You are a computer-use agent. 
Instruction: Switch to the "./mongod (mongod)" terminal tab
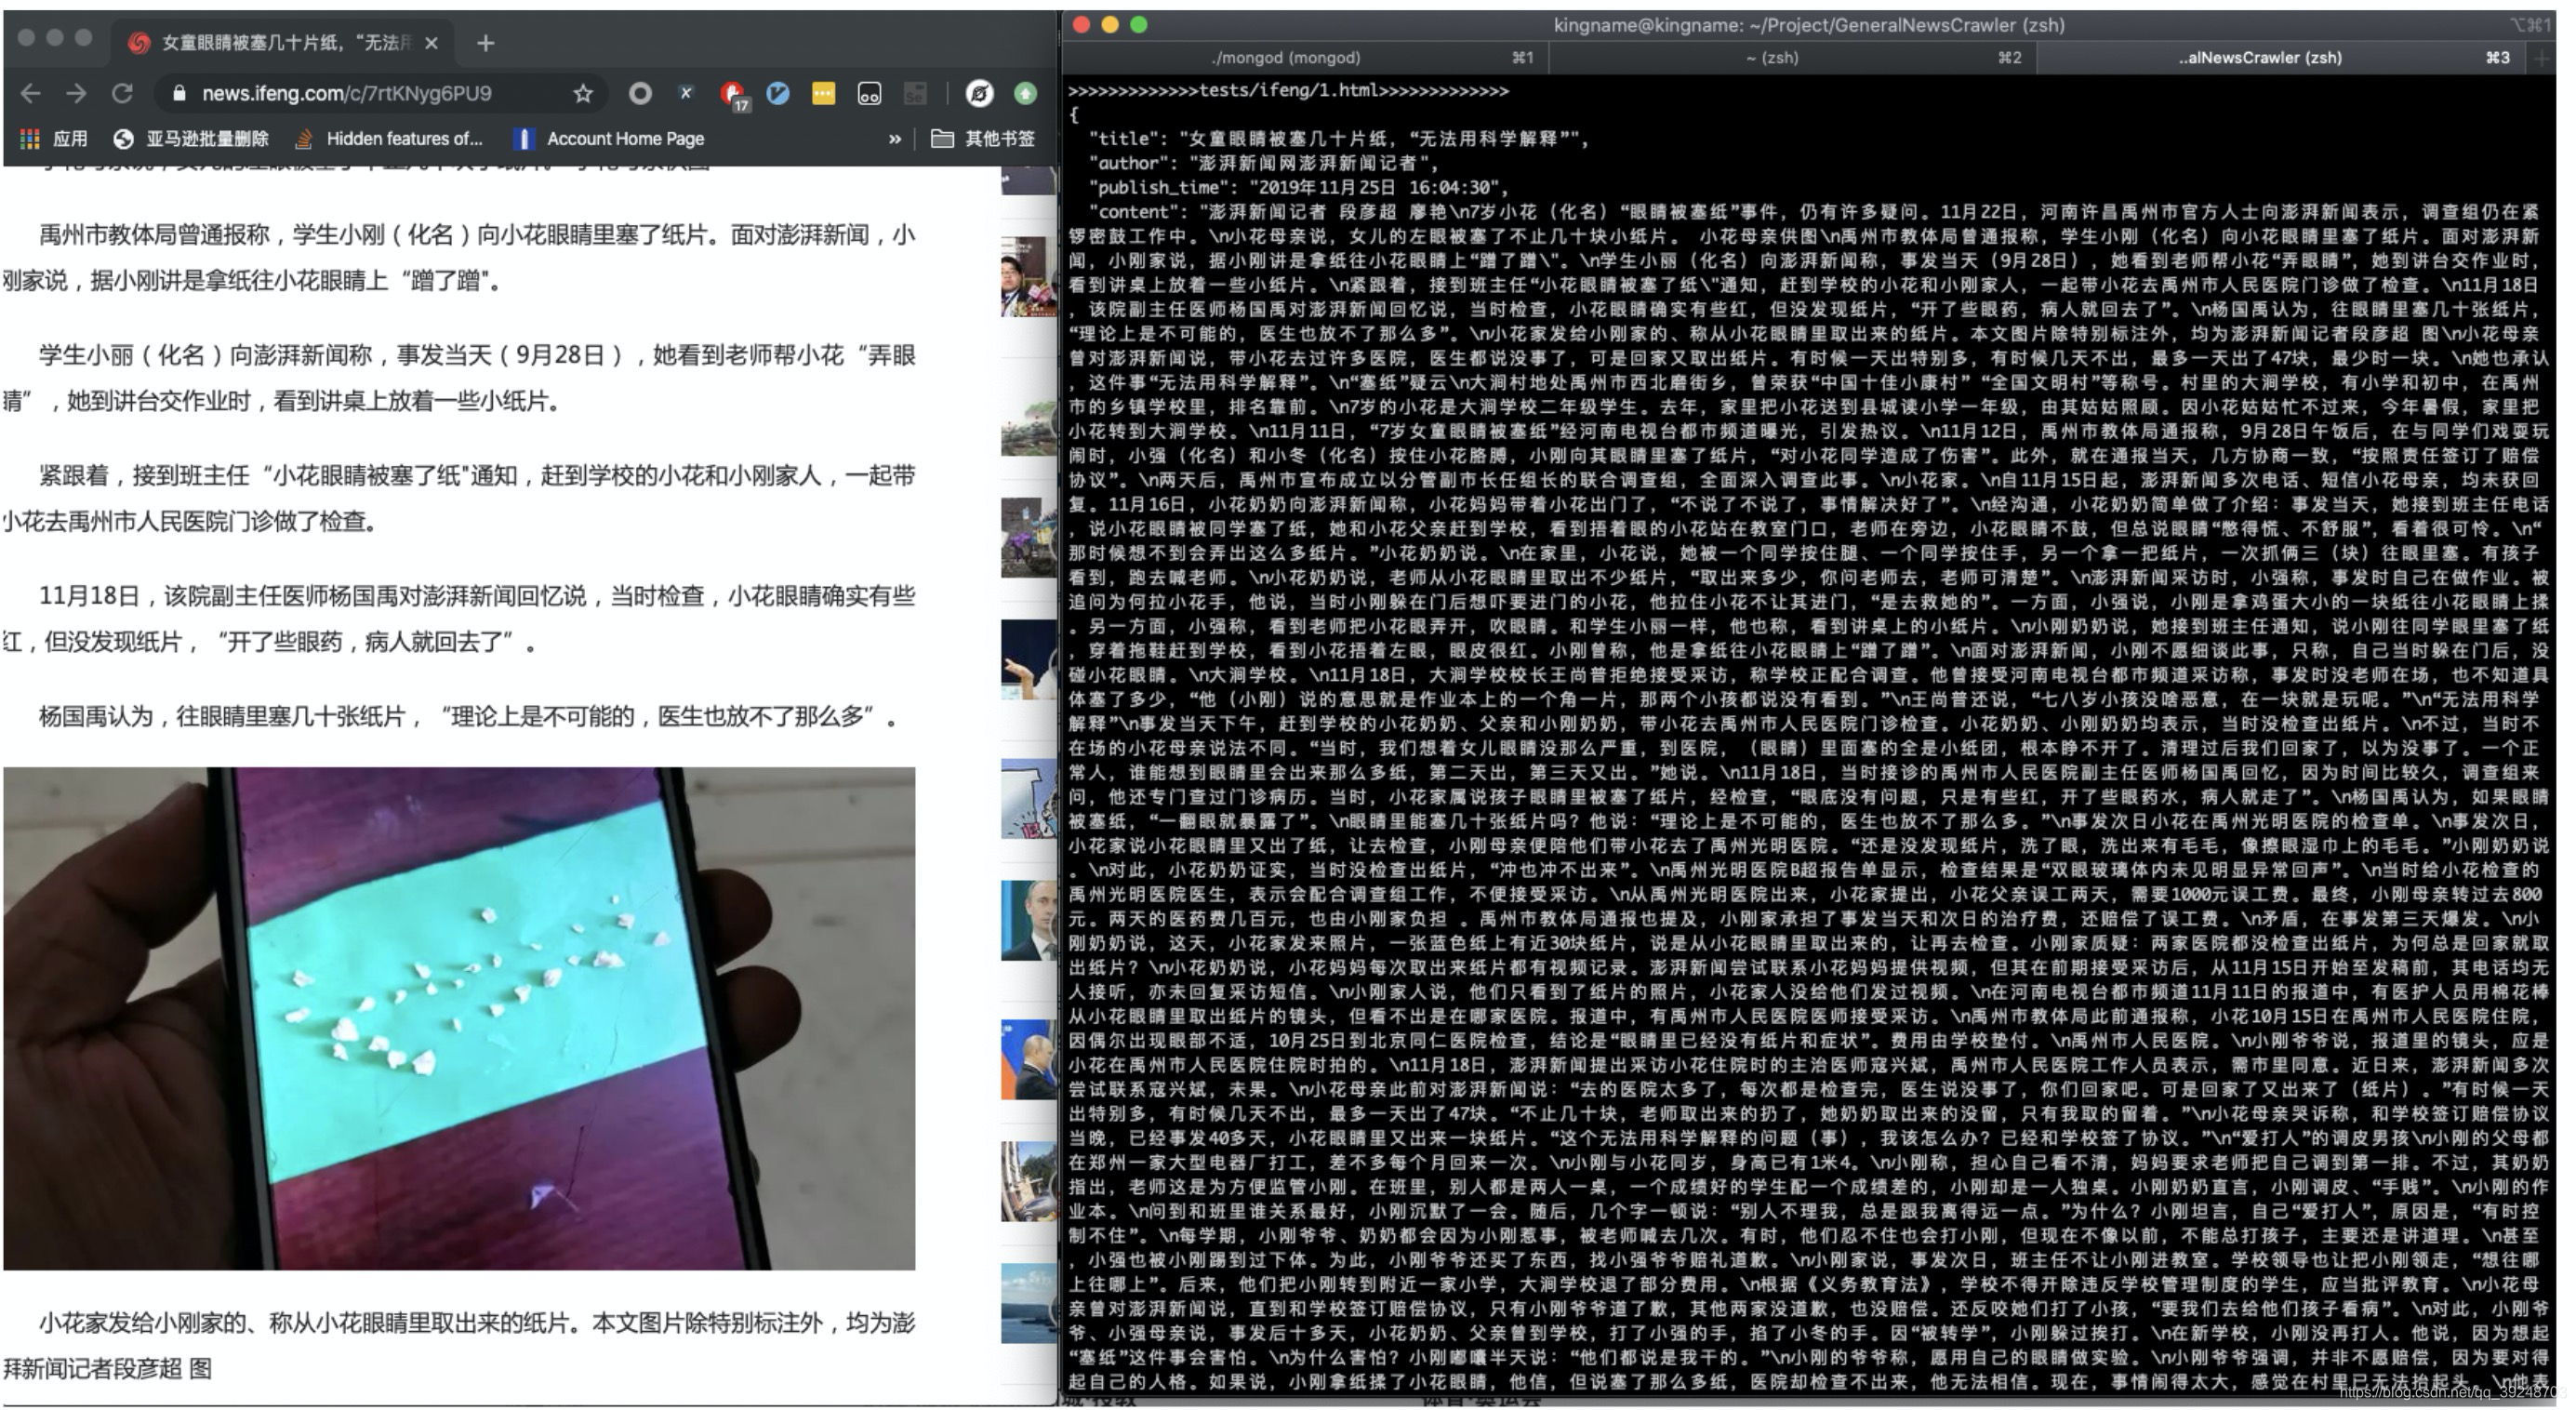(x=1285, y=57)
